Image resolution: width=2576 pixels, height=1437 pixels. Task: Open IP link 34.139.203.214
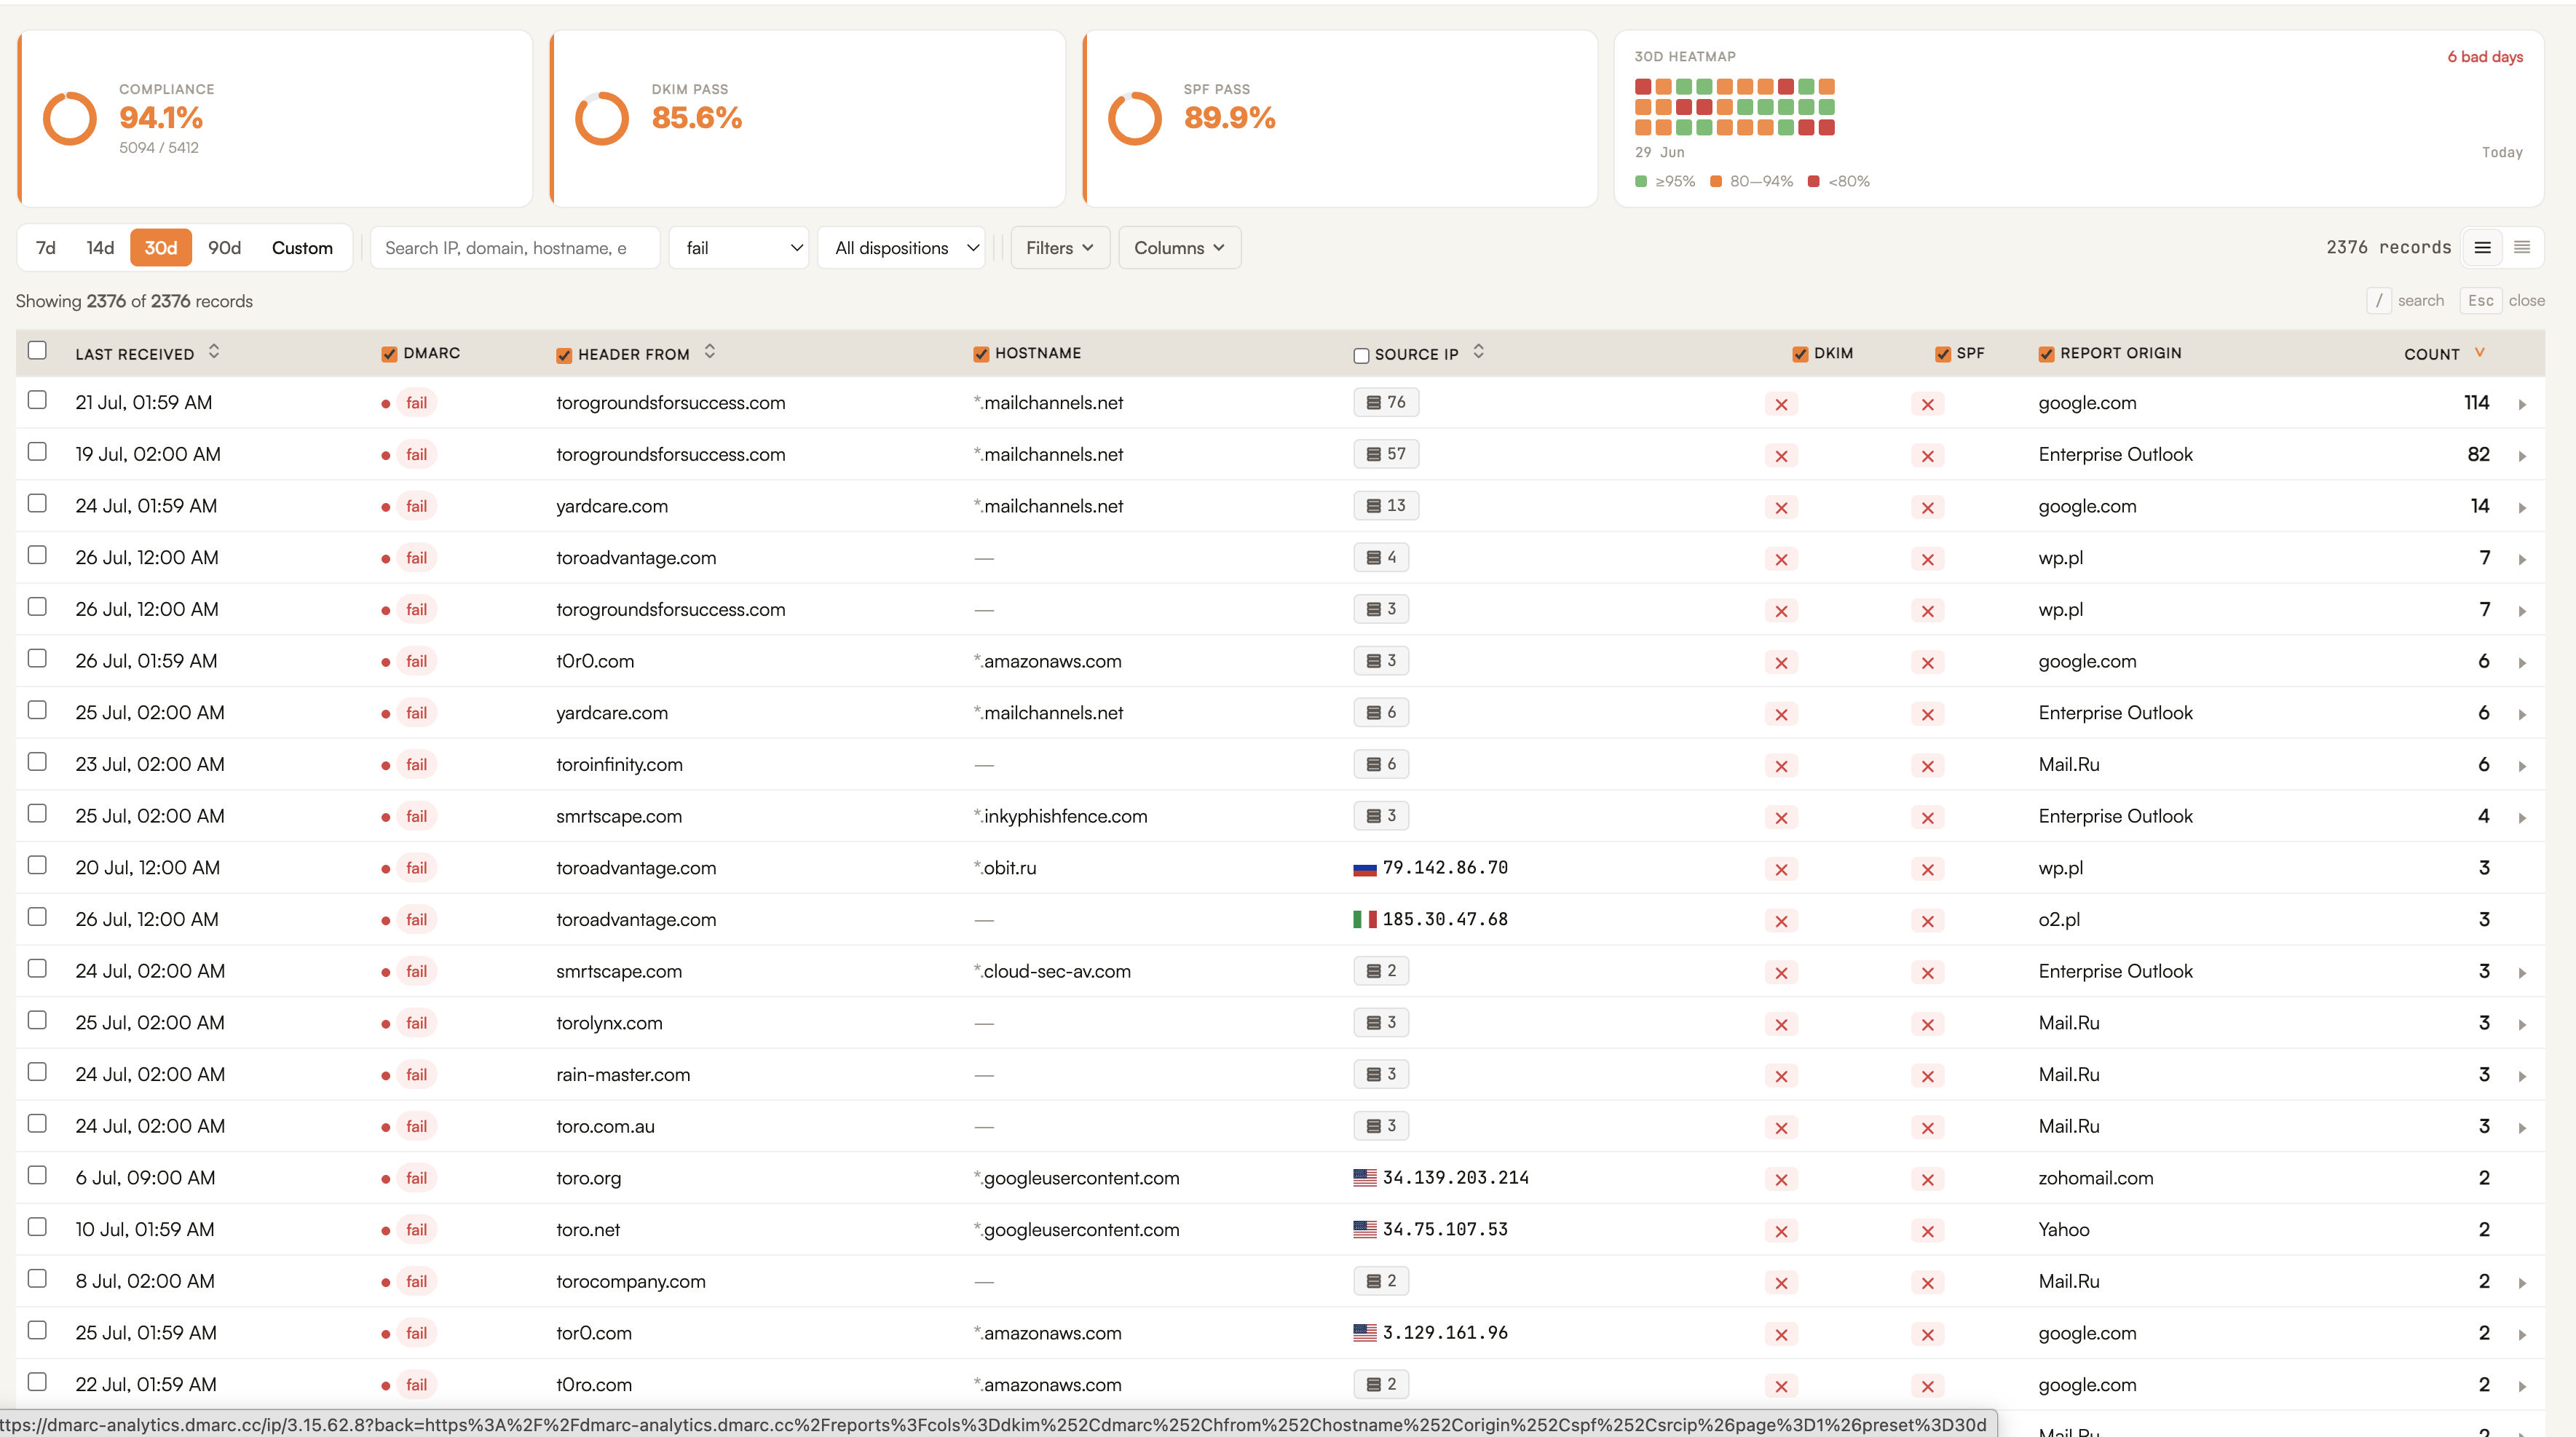[1456, 1178]
